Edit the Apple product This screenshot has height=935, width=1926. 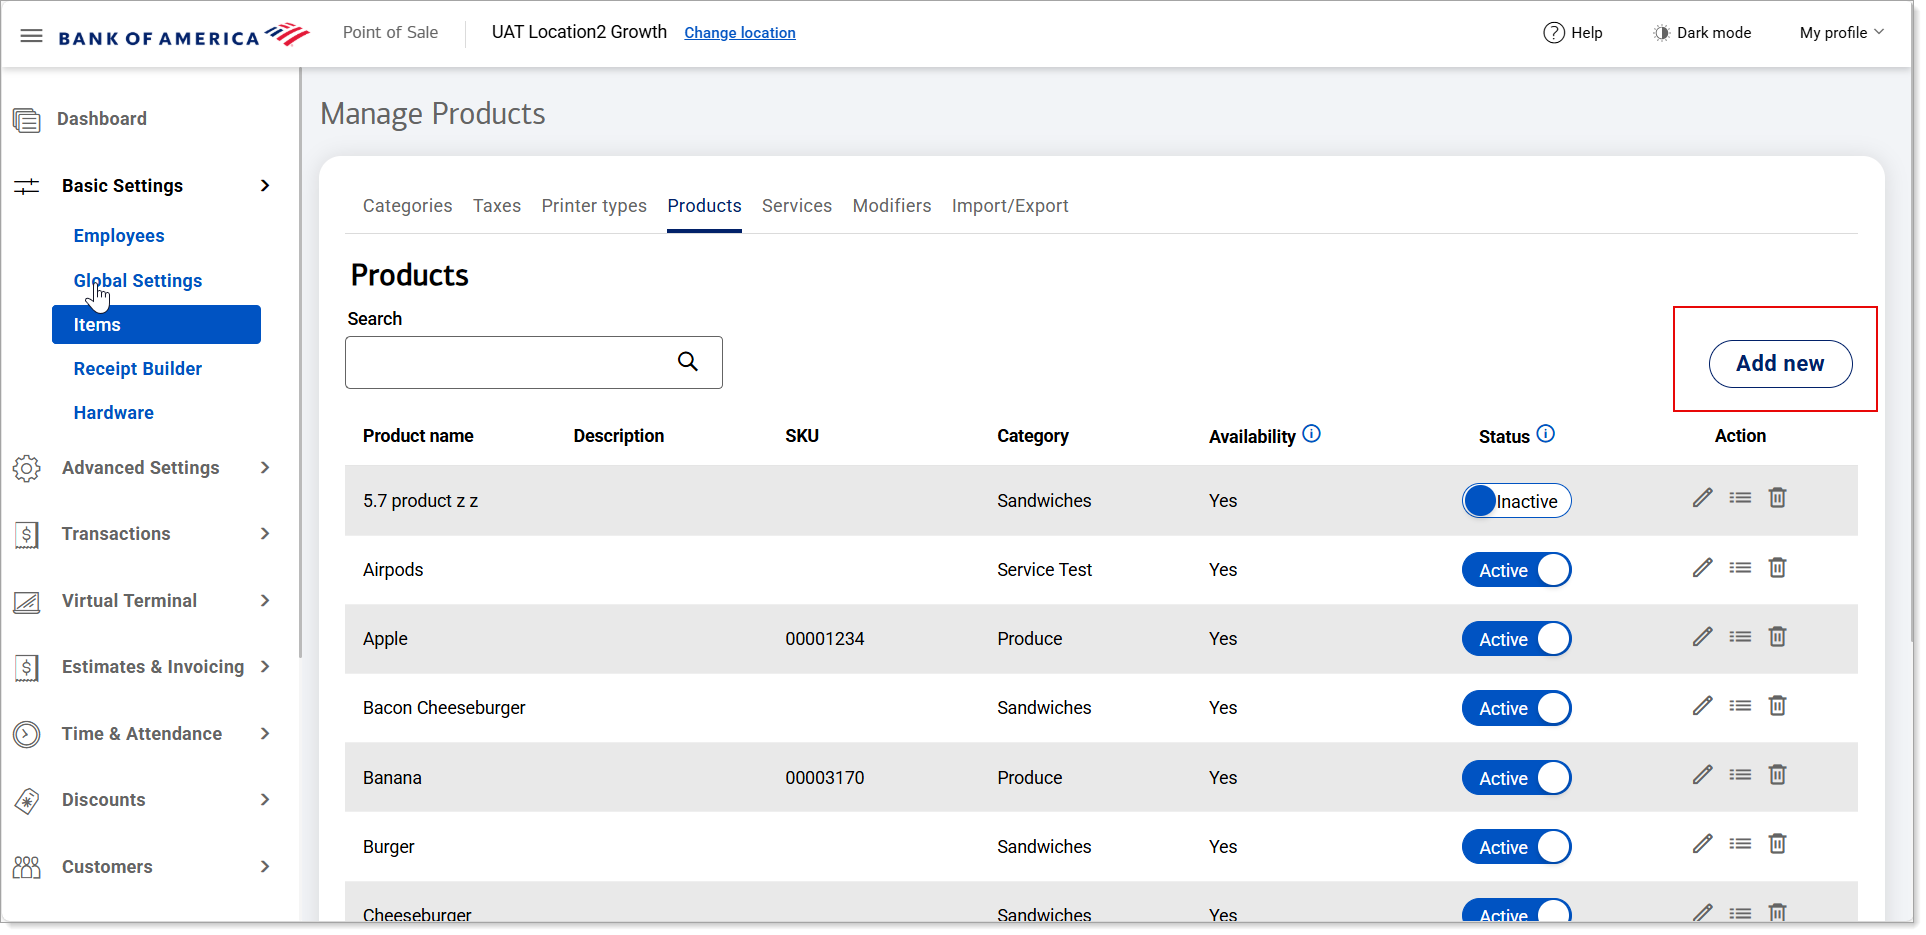pyautogui.click(x=1702, y=637)
